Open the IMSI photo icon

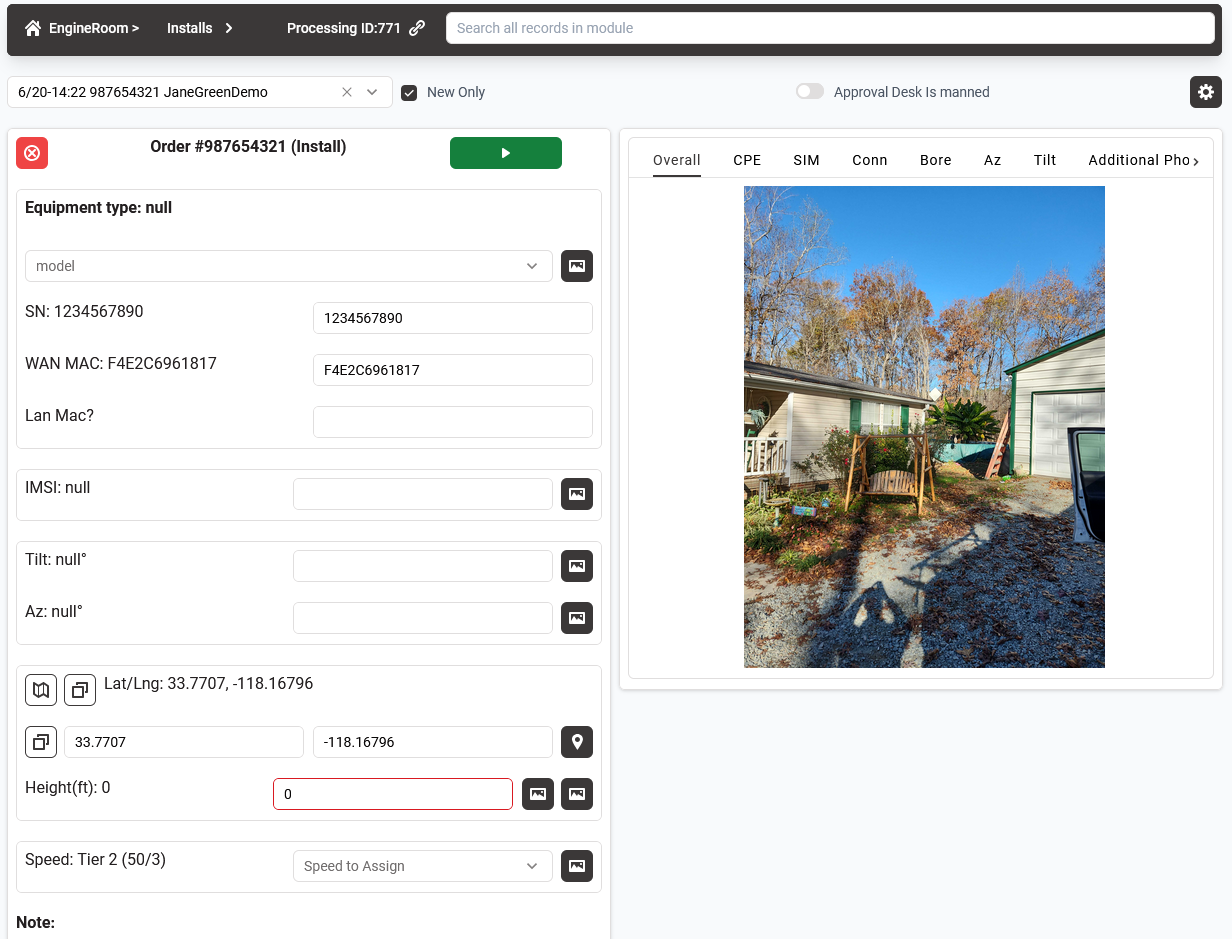pos(577,494)
